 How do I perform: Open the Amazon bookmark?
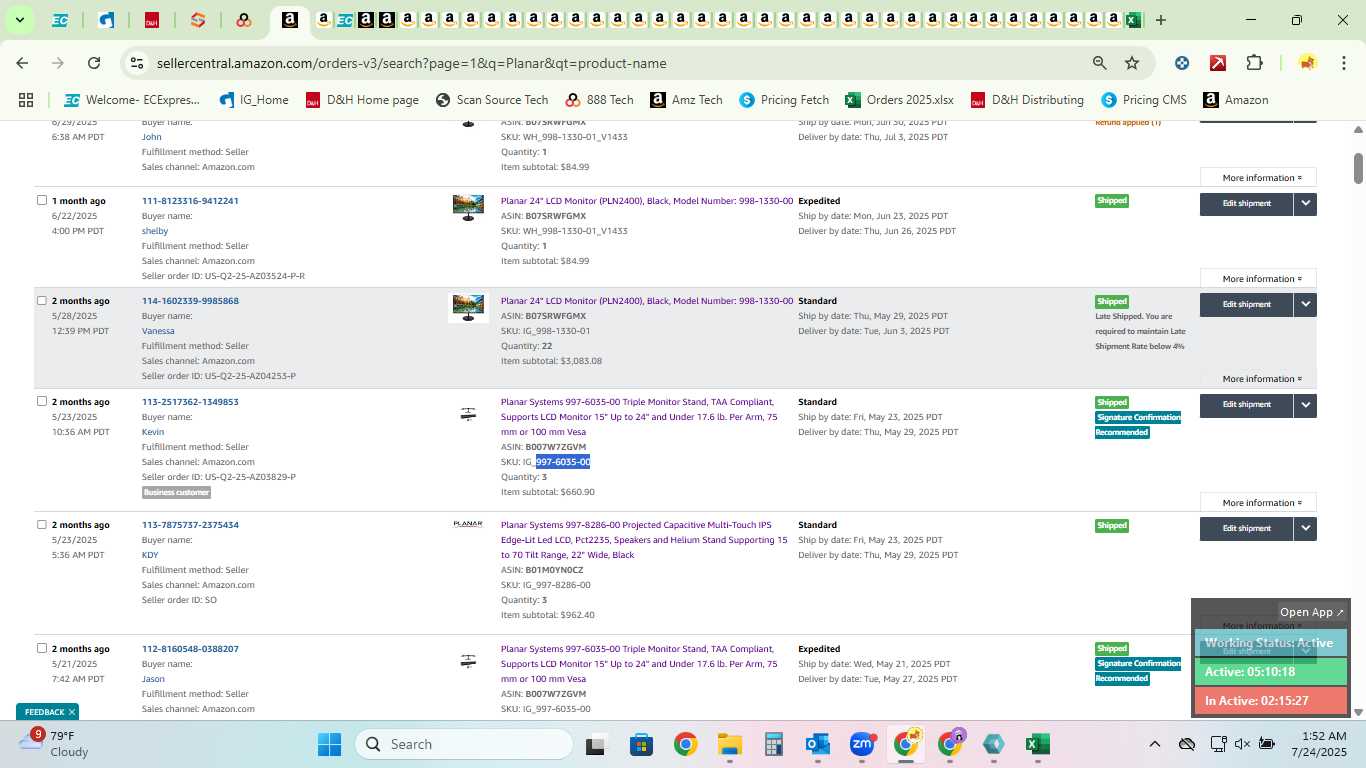point(1235,100)
